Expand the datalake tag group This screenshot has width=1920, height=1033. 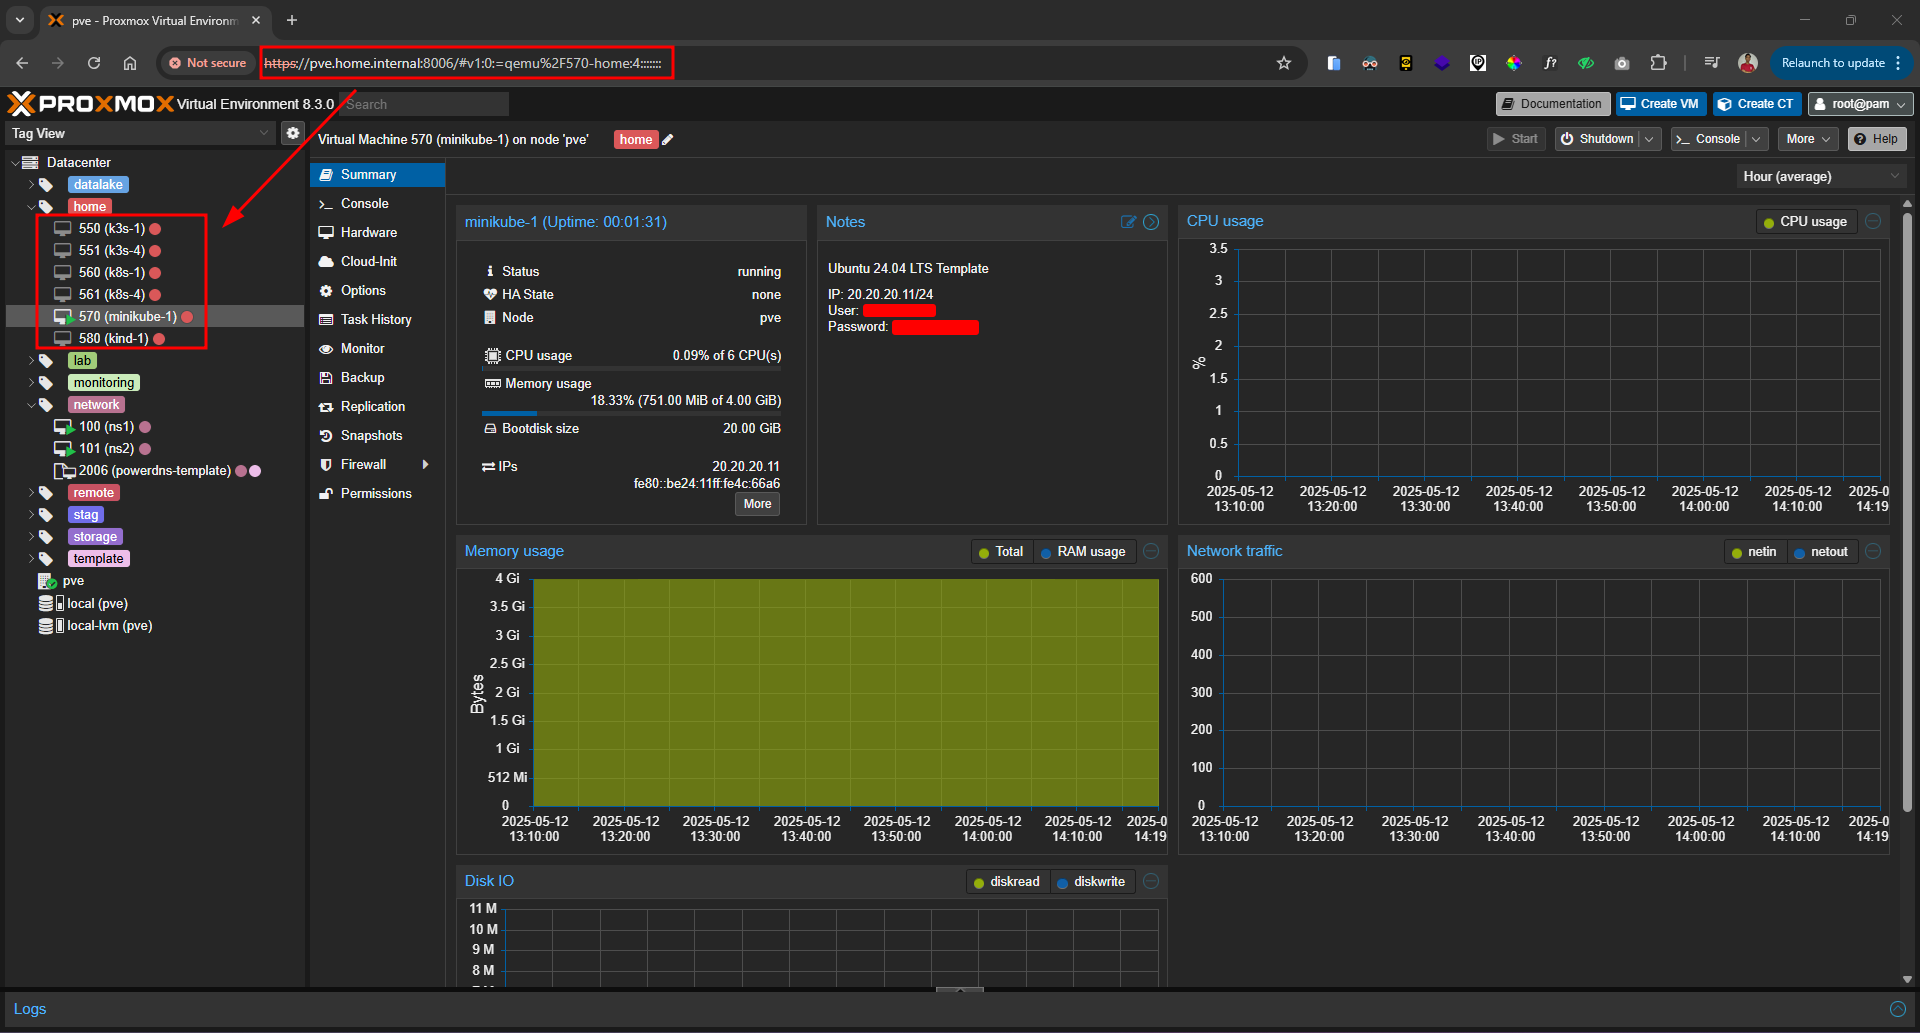[31, 185]
